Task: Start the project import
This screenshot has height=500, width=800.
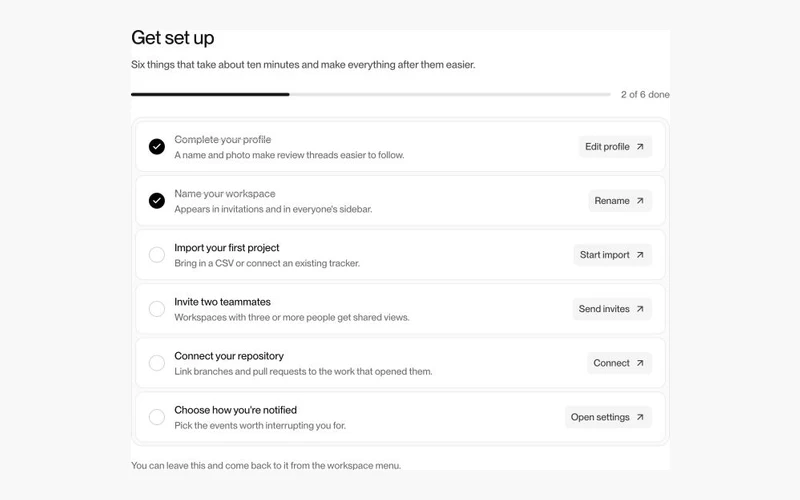Action: click(x=613, y=255)
